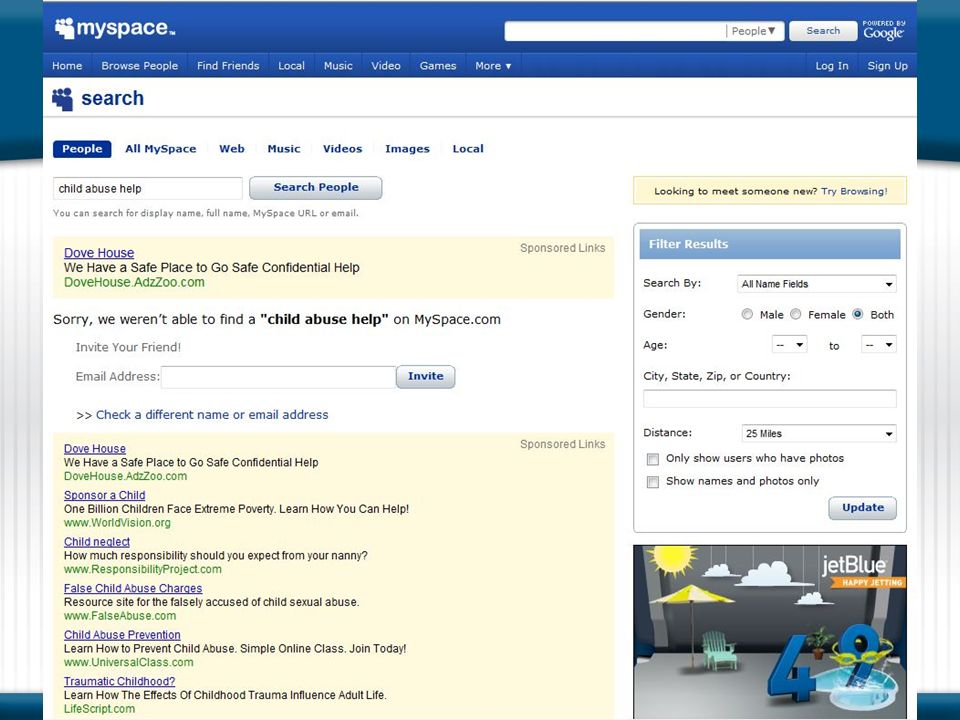
Task: Click Log In
Action: (831, 66)
